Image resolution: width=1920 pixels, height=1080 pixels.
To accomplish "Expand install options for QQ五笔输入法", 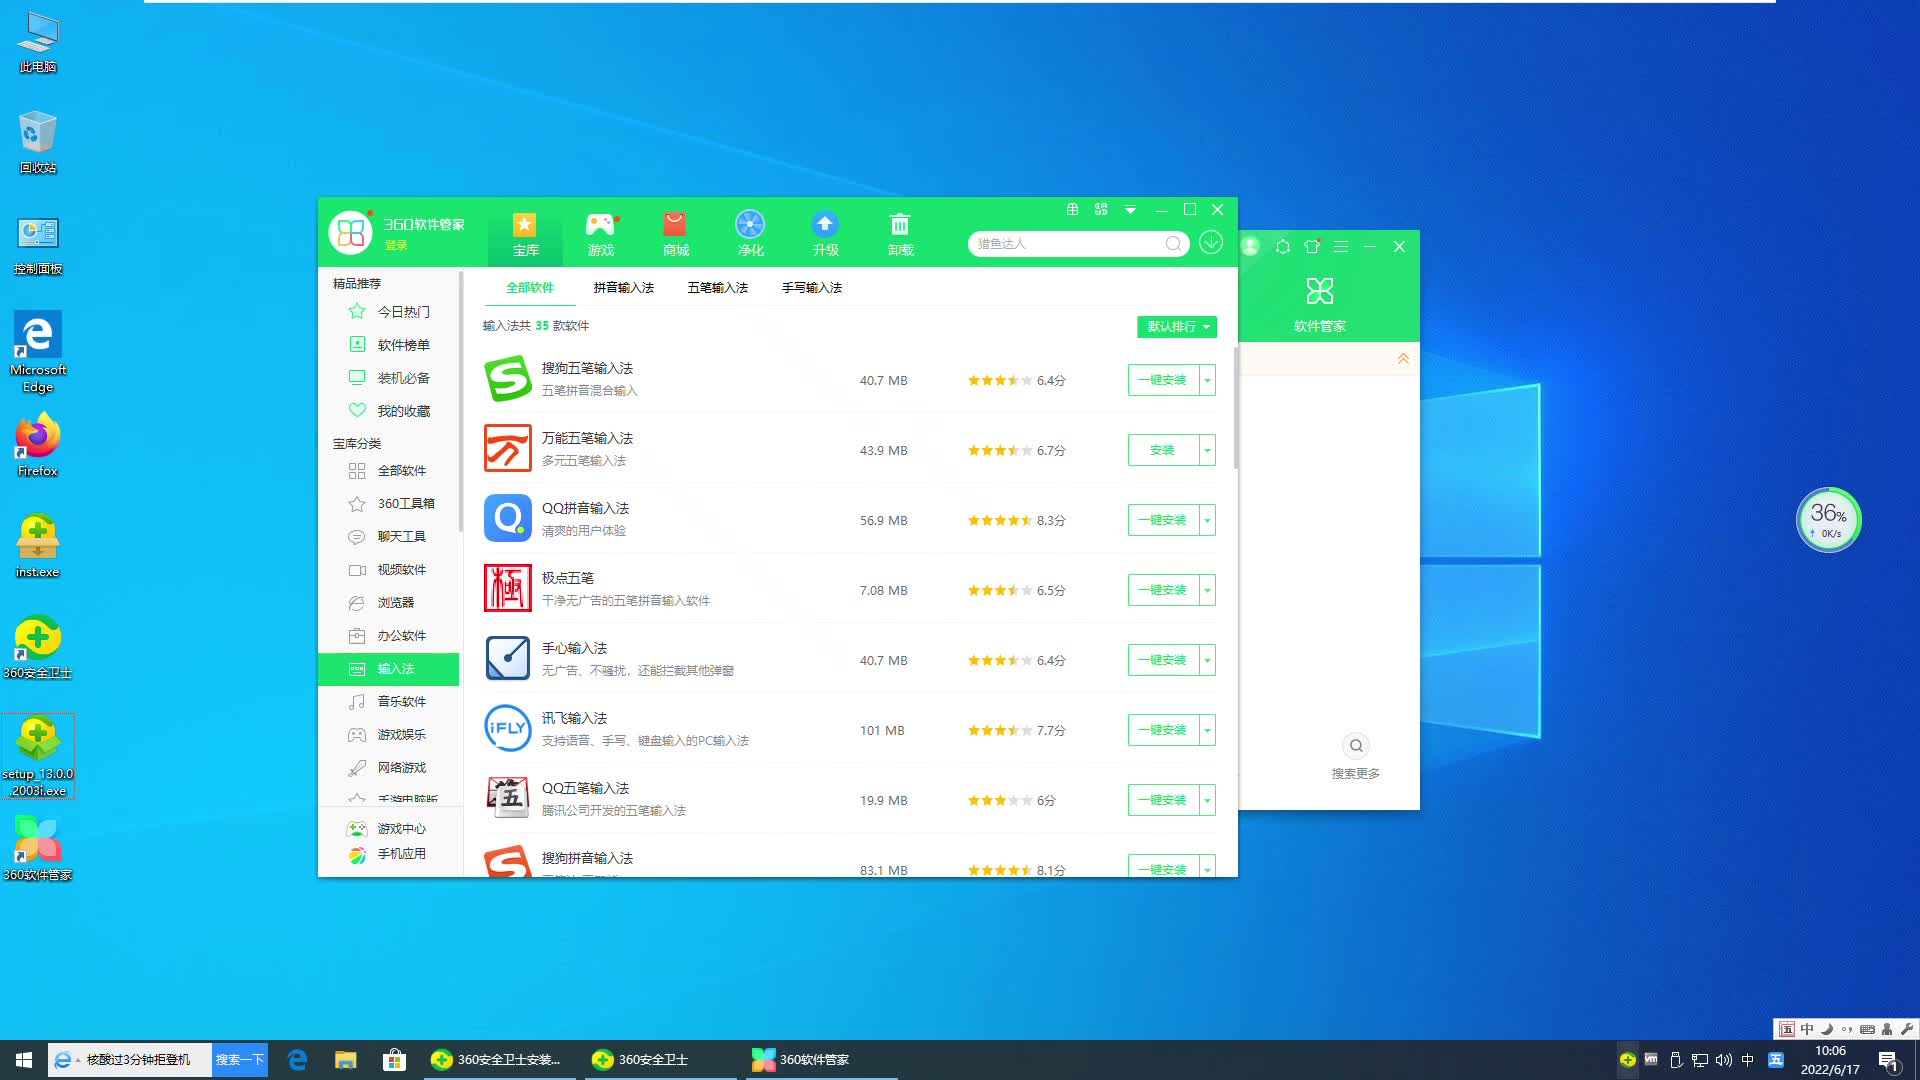I will tap(1207, 800).
